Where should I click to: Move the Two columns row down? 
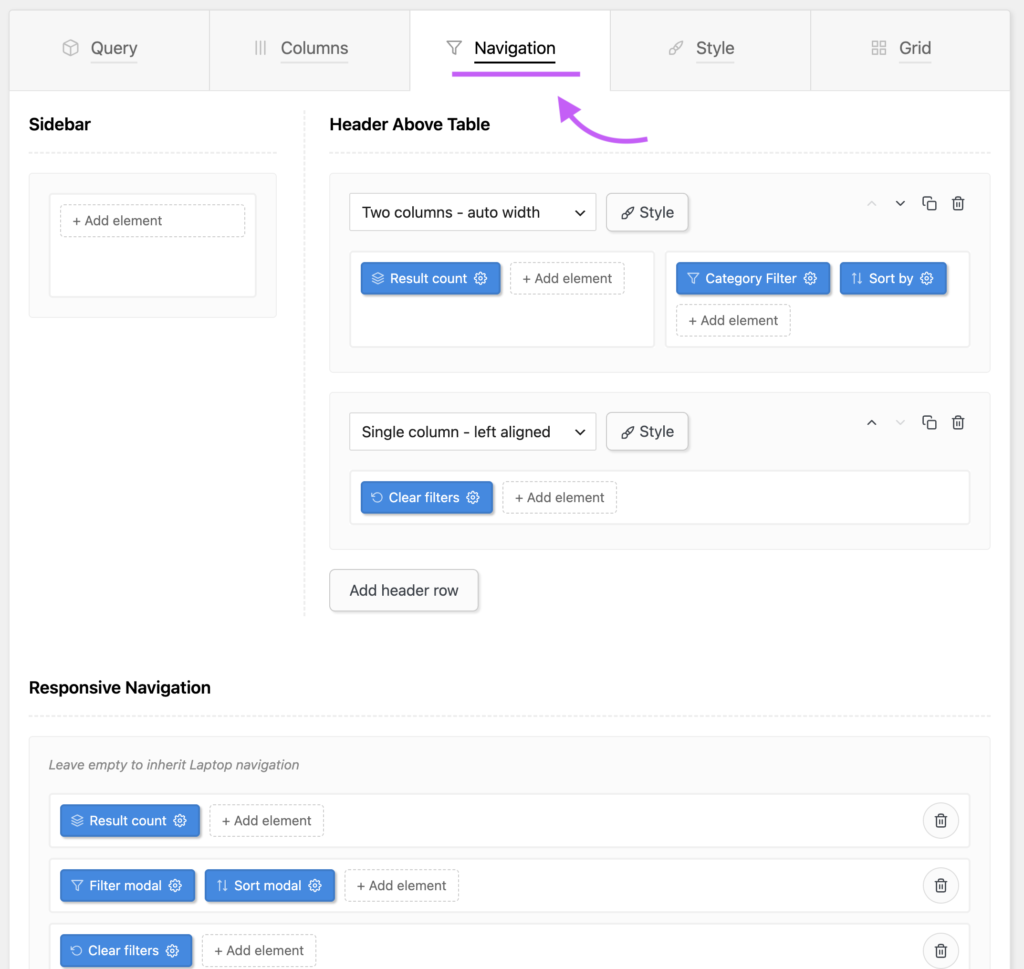point(900,204)
